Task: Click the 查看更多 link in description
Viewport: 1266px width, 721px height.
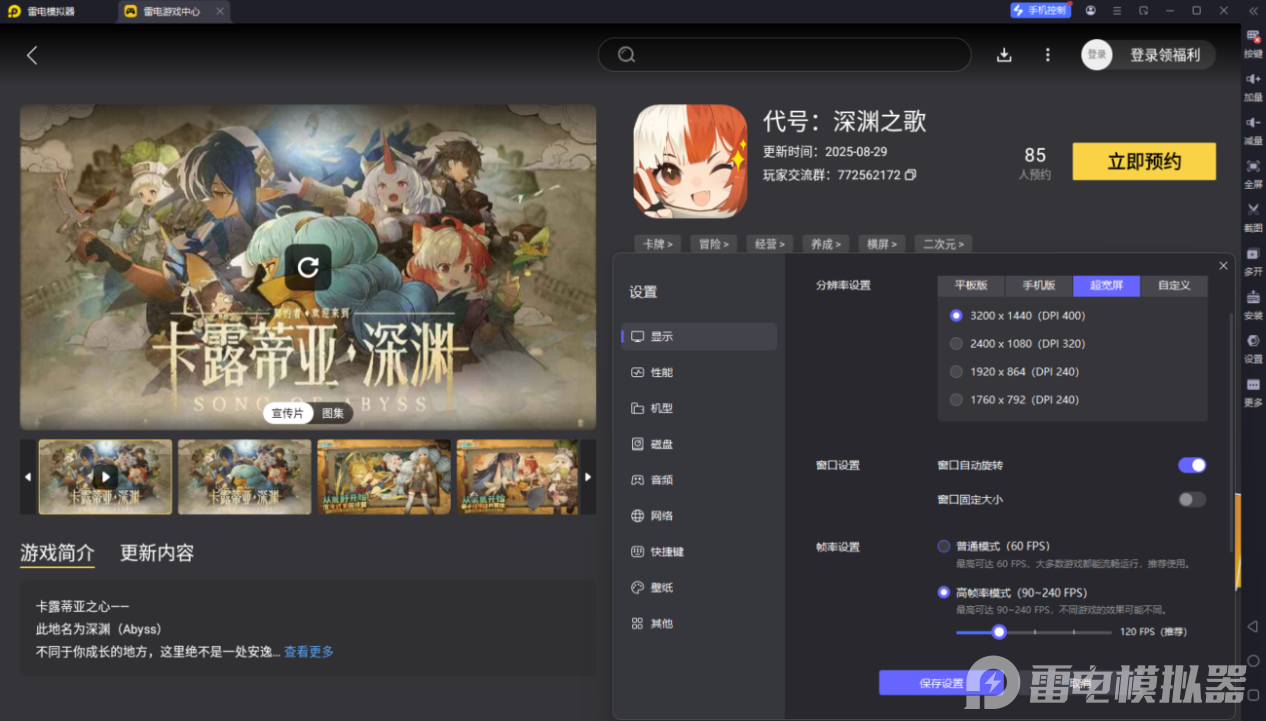Action: point(308,652)
